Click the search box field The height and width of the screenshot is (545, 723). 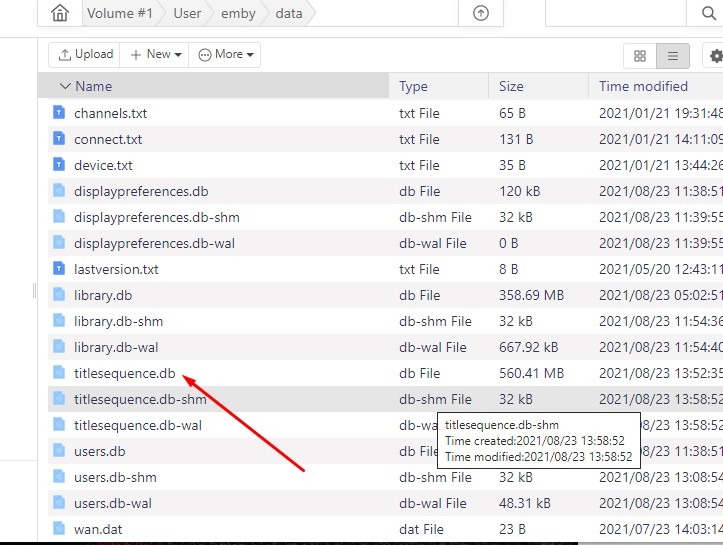(x=616, y=13)
